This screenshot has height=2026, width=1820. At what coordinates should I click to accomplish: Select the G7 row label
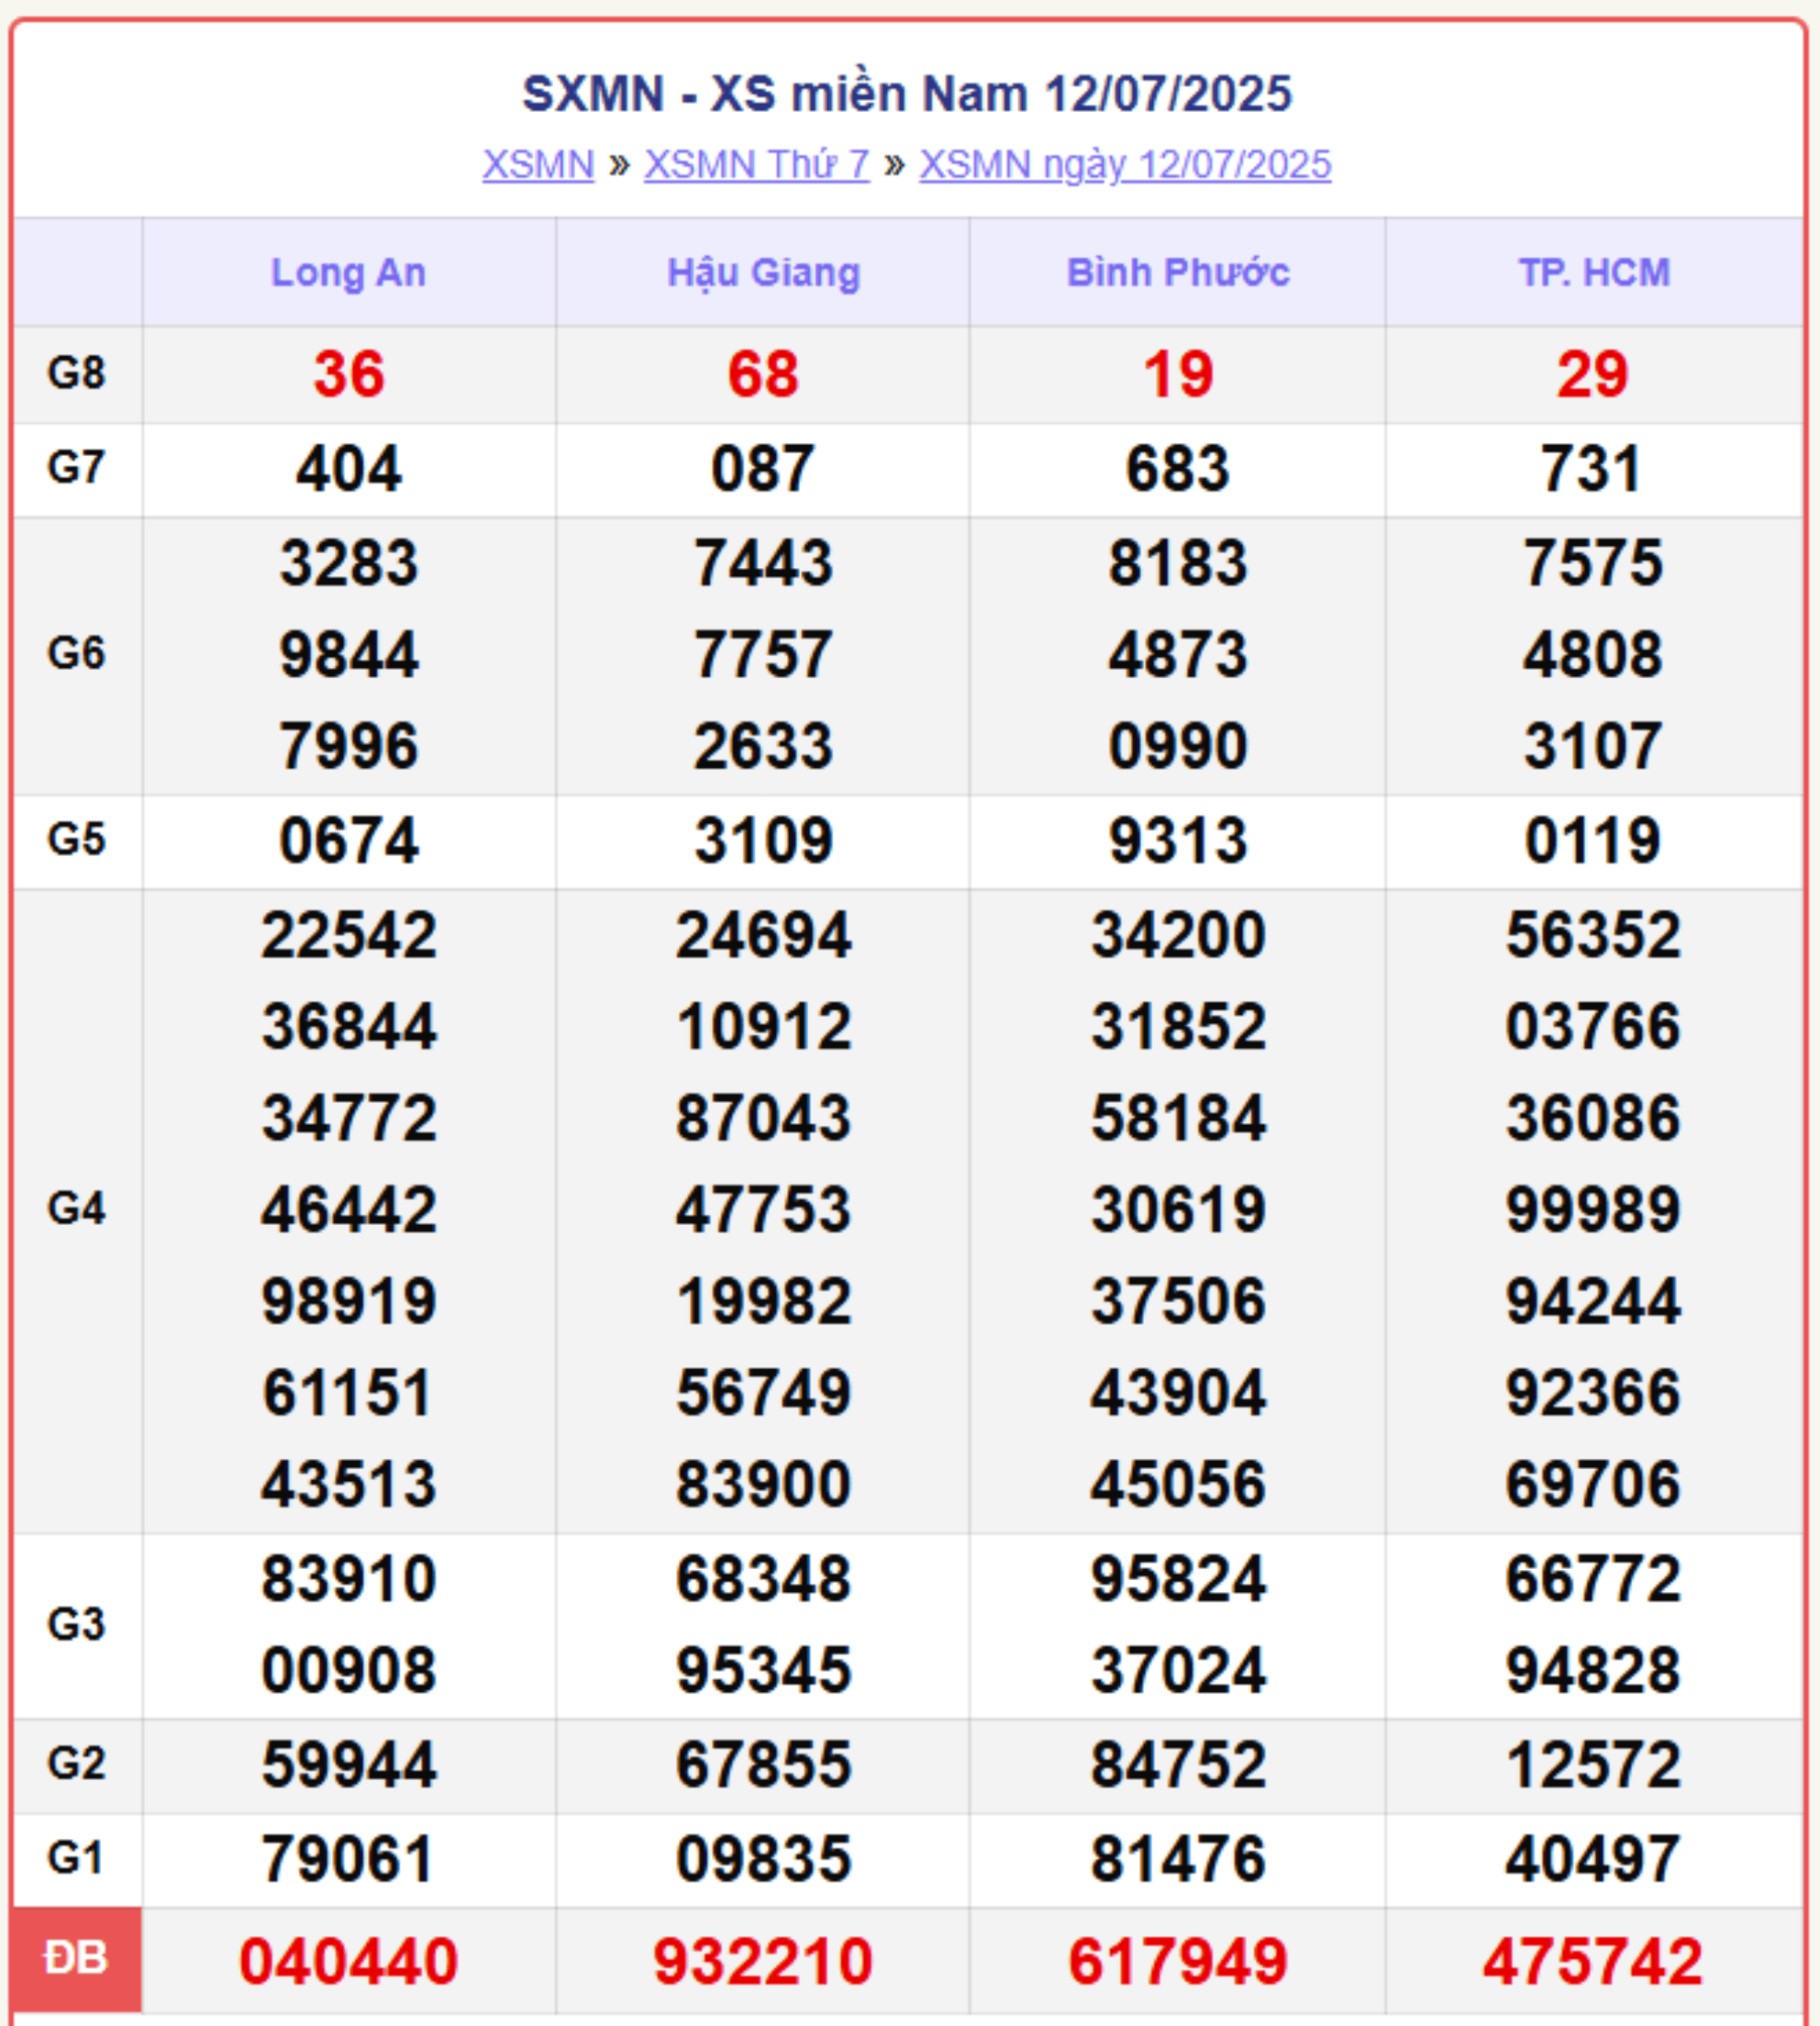point(76,467)
